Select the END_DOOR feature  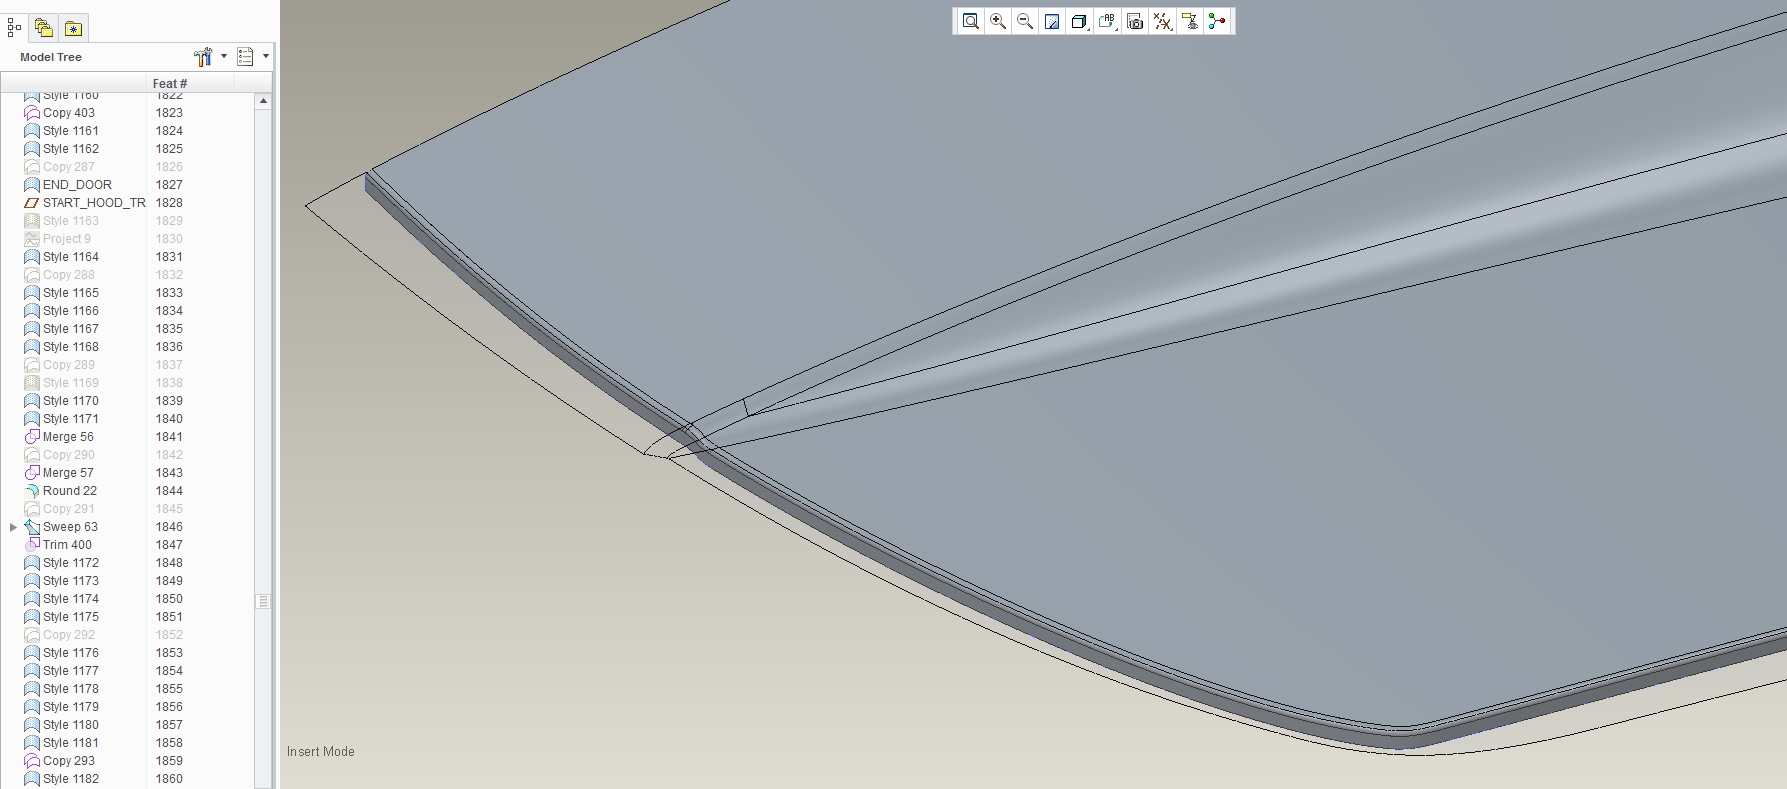(x=77, y=185)
